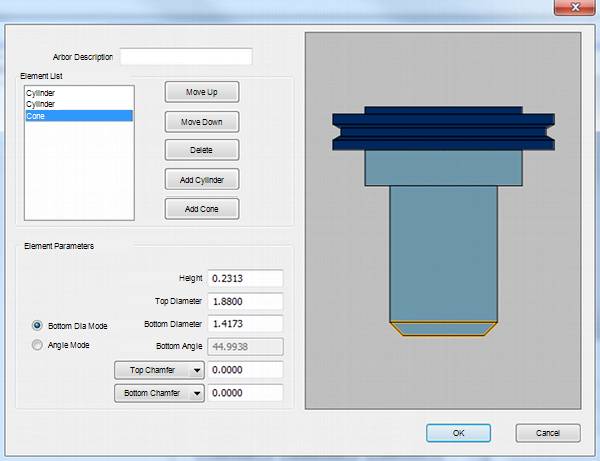Open the Top Chamfer dropdown arrow
This screenshot has width=600, height=461.
(197, 370)
